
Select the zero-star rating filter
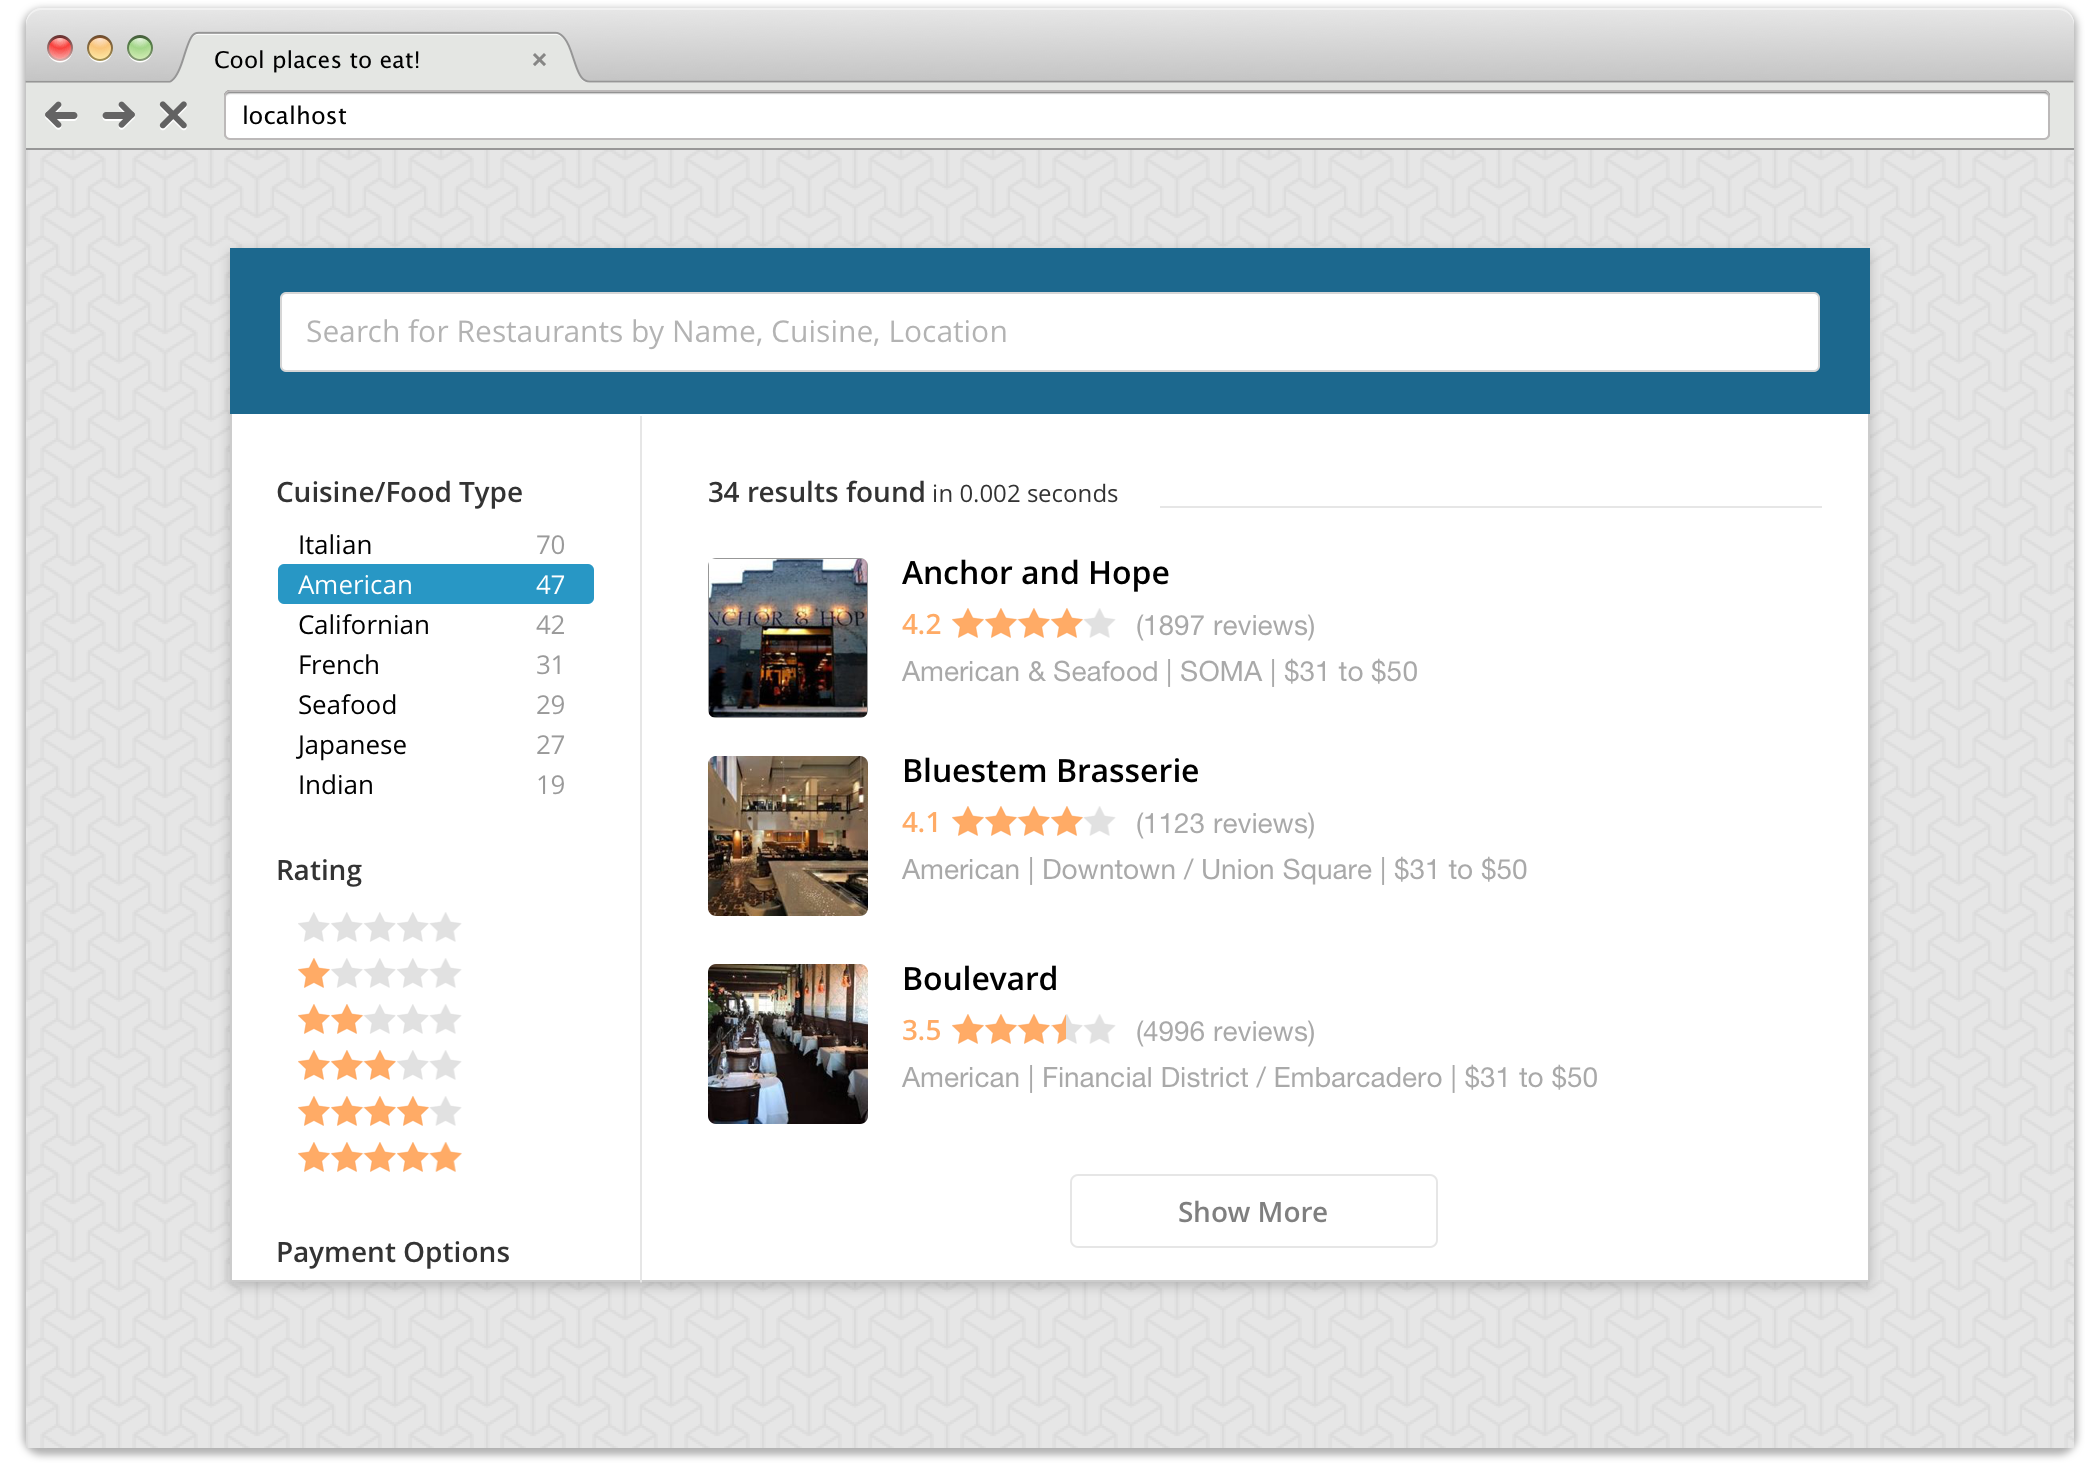point(379,928)
